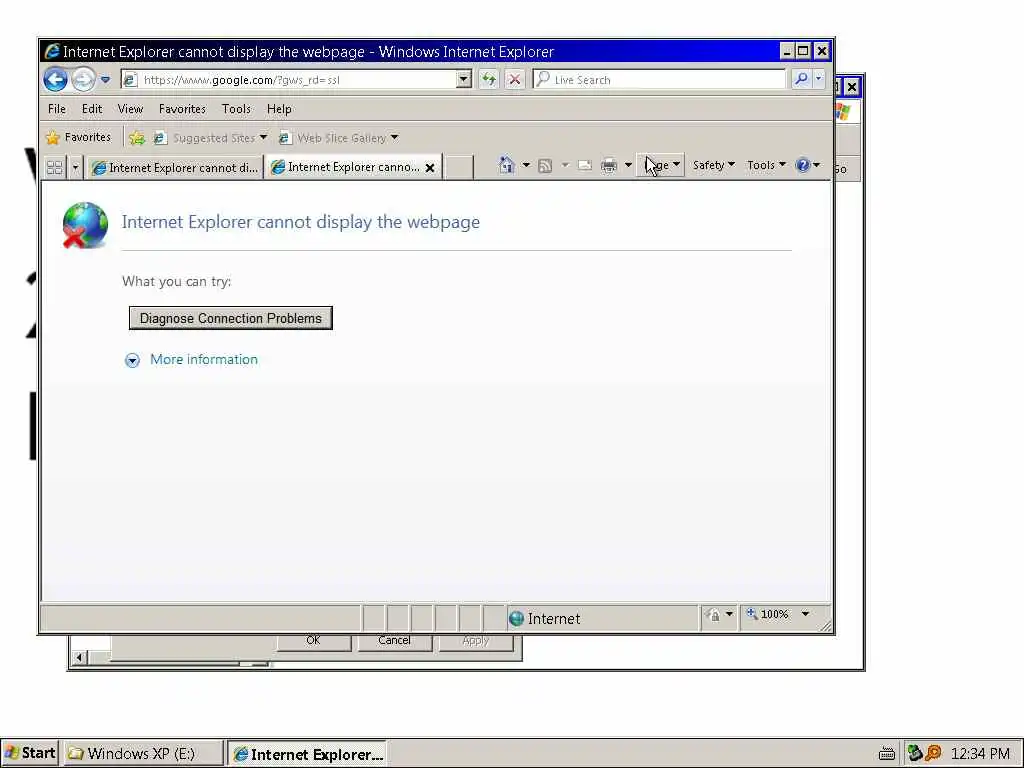Image resolution: width=1024 pixels, height=768 pixels.
Task: Stop loading with the red X icon
Action: coord(515,80)
